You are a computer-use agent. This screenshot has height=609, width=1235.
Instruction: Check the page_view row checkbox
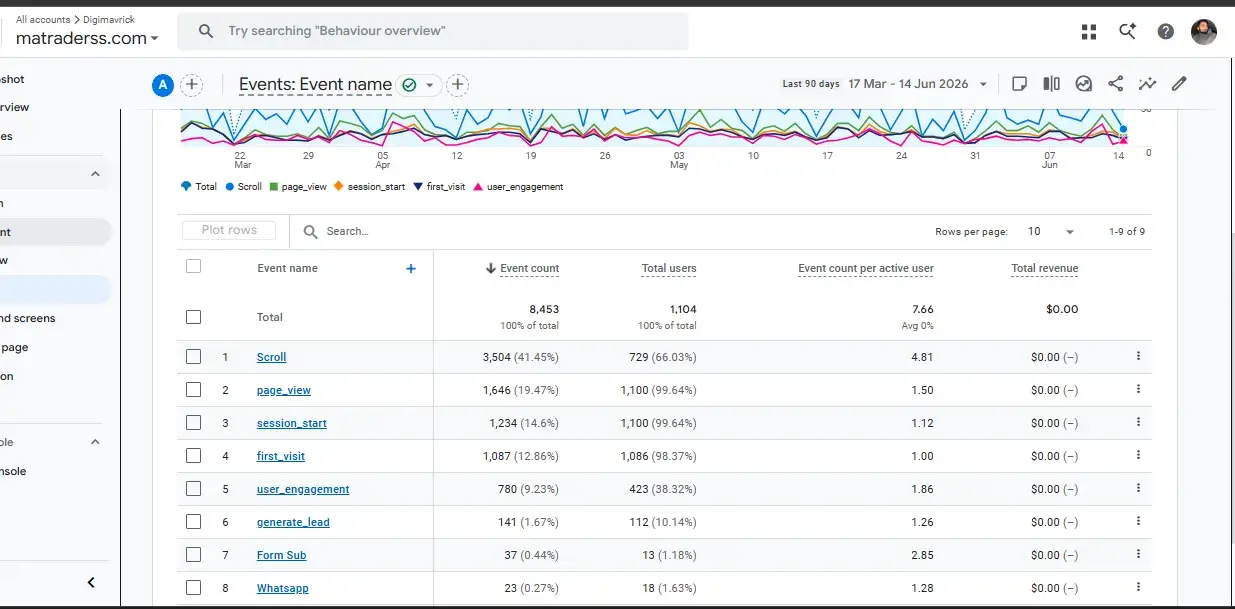pyautogui.click(x=194, y=390)
